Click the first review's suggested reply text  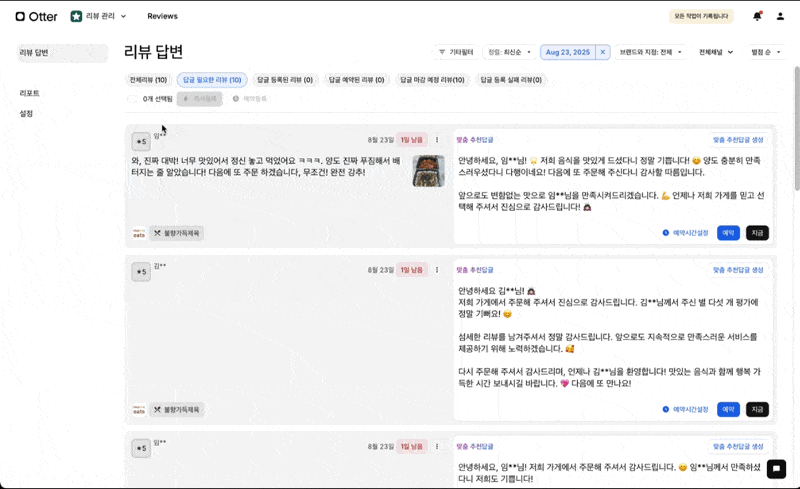(611, 184)
